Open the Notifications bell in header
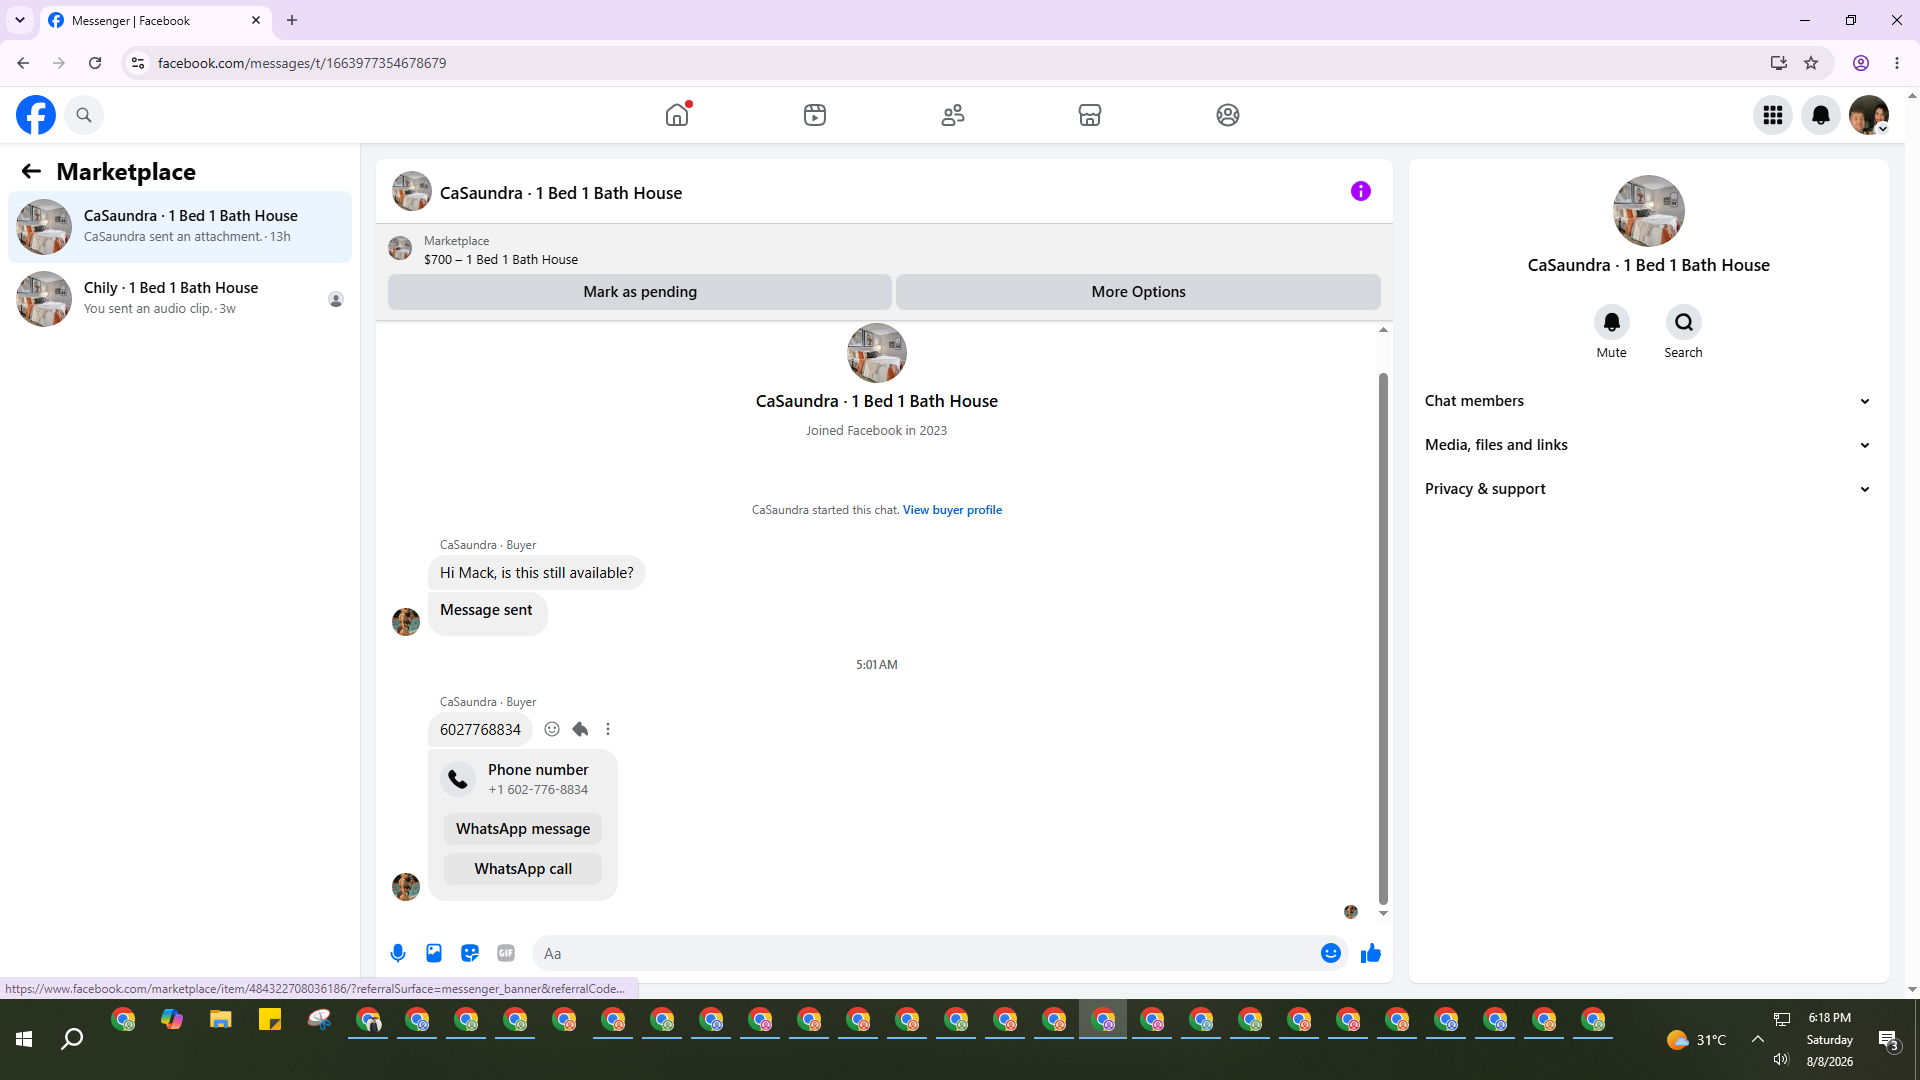This screenshot has width=1920, height=1080. pos(1821,115)
